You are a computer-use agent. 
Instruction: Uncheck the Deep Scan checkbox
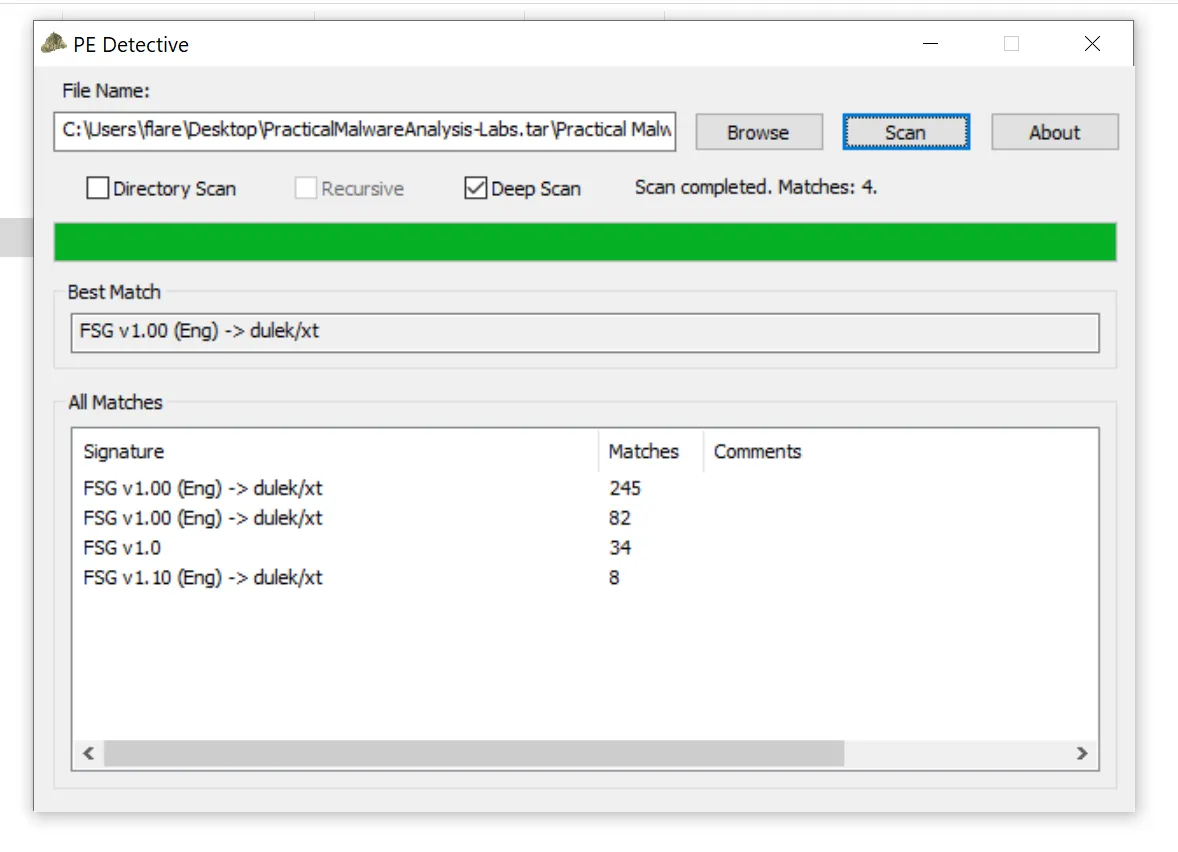[476, 188]
